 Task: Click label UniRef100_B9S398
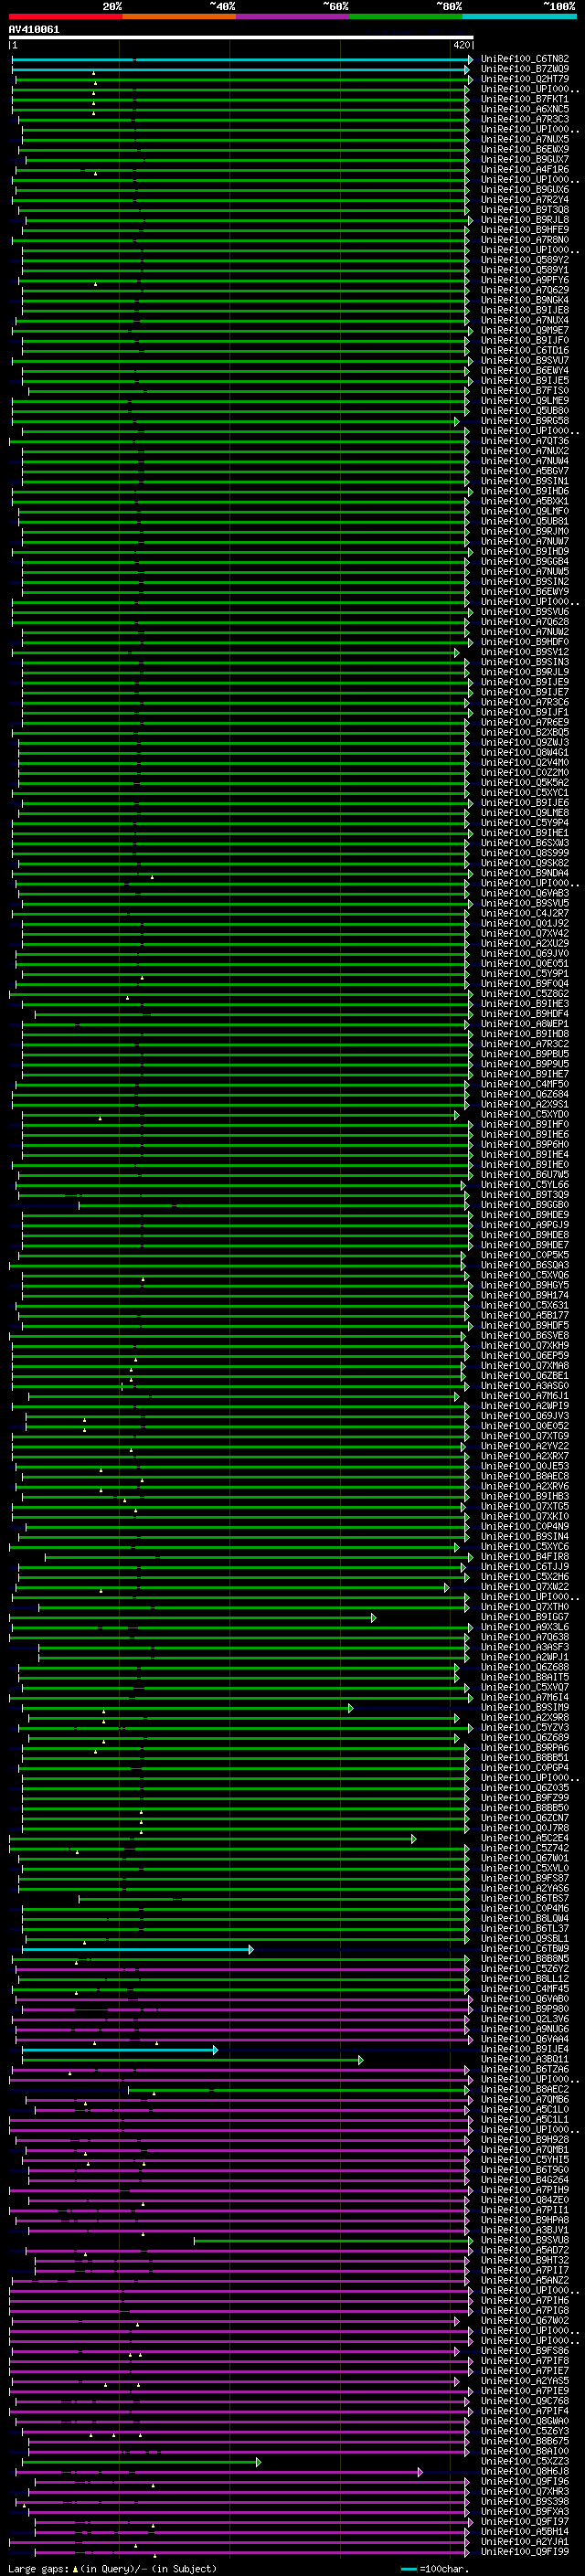point(524,2501)
